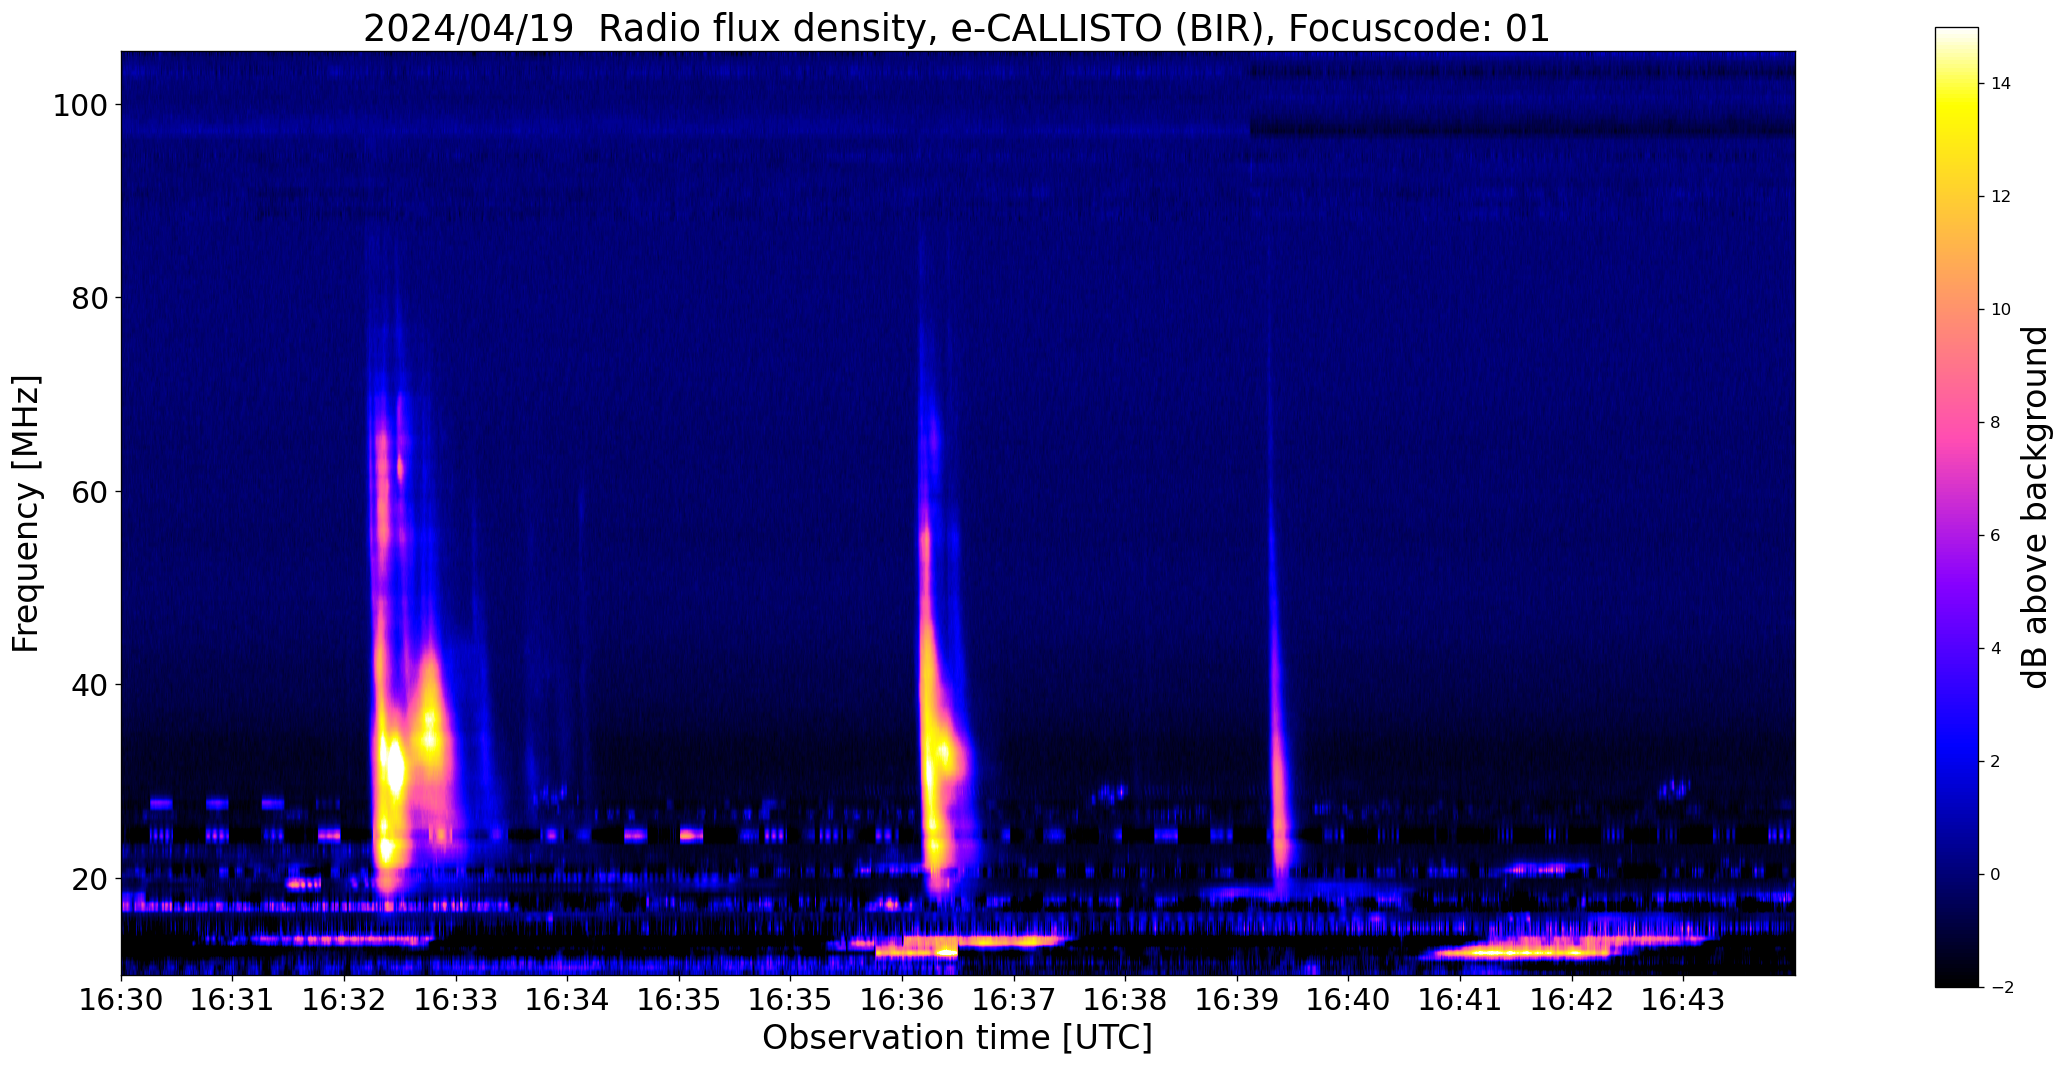Click the x-axis tick label 16:30

tap(122, 999)
